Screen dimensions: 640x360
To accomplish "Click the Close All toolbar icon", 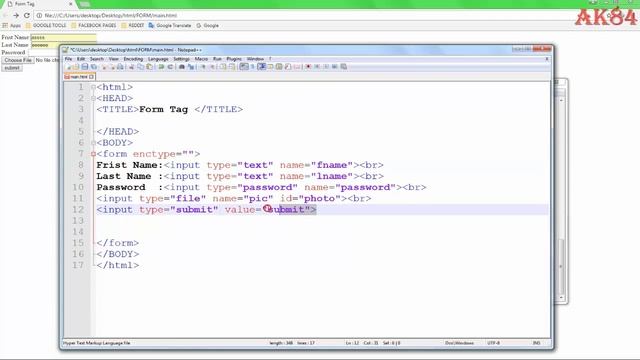I will (112, 67).
